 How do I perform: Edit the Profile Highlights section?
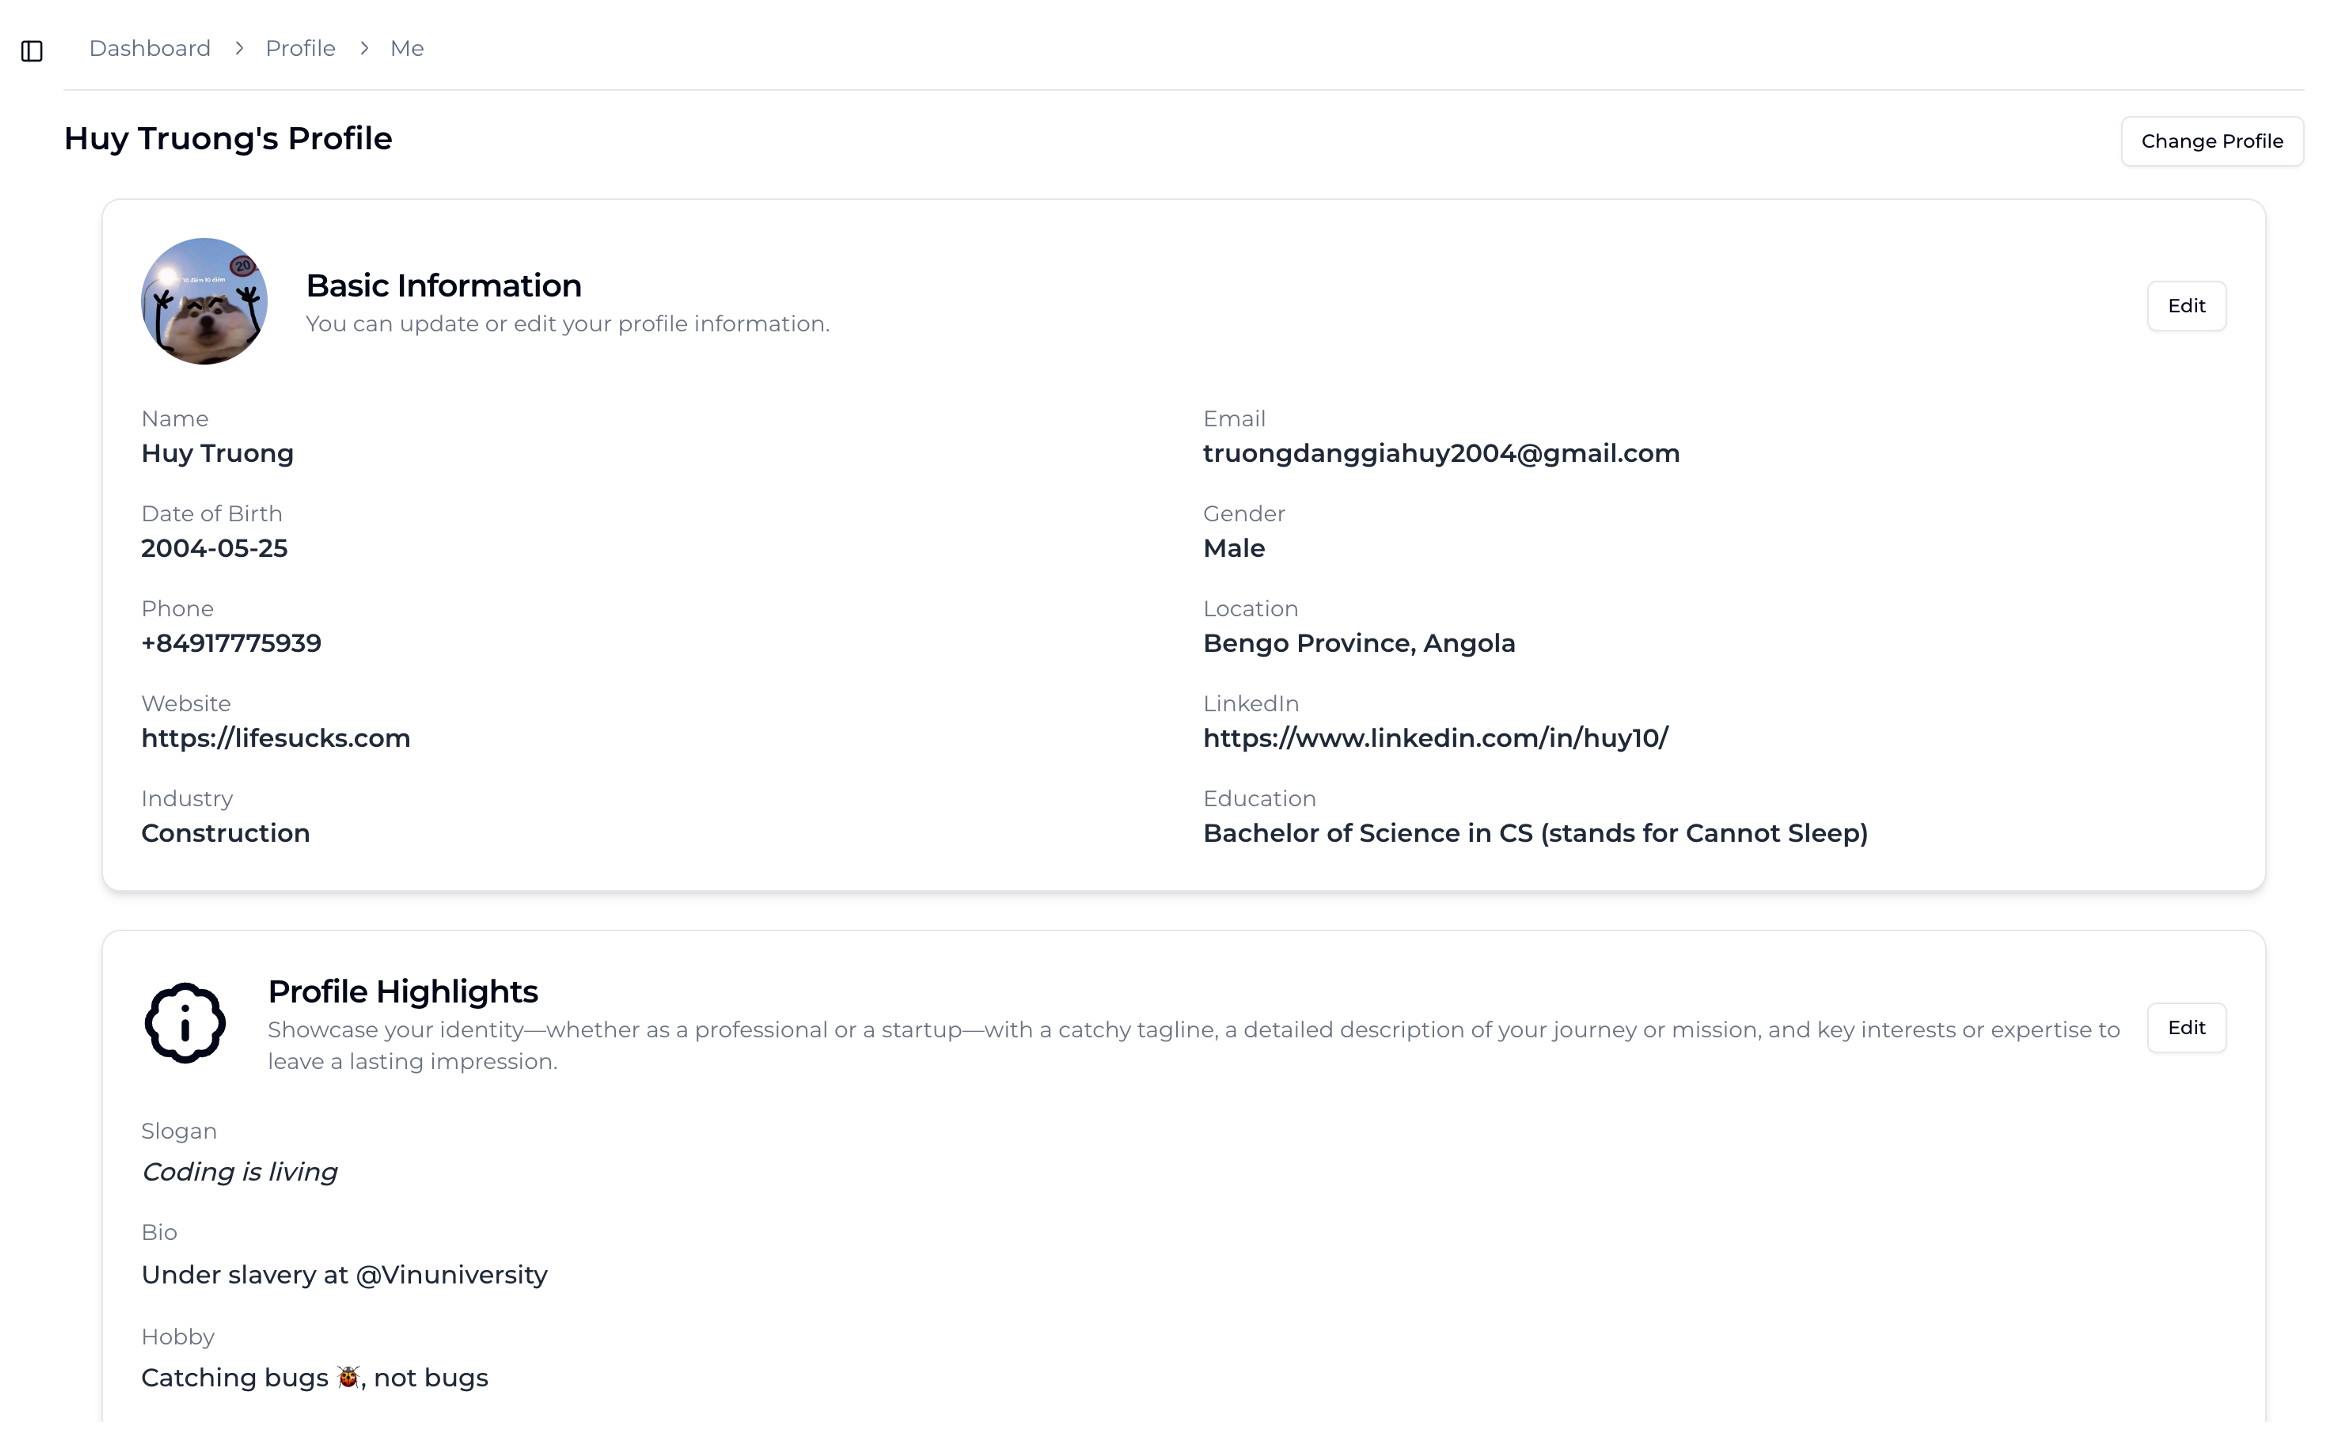pos(2186,1028)
